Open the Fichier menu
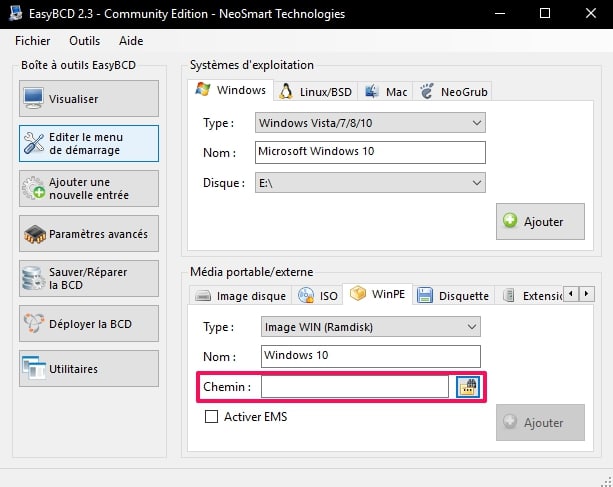This screenshot has width=613, height=487. (x=32, y=41)
